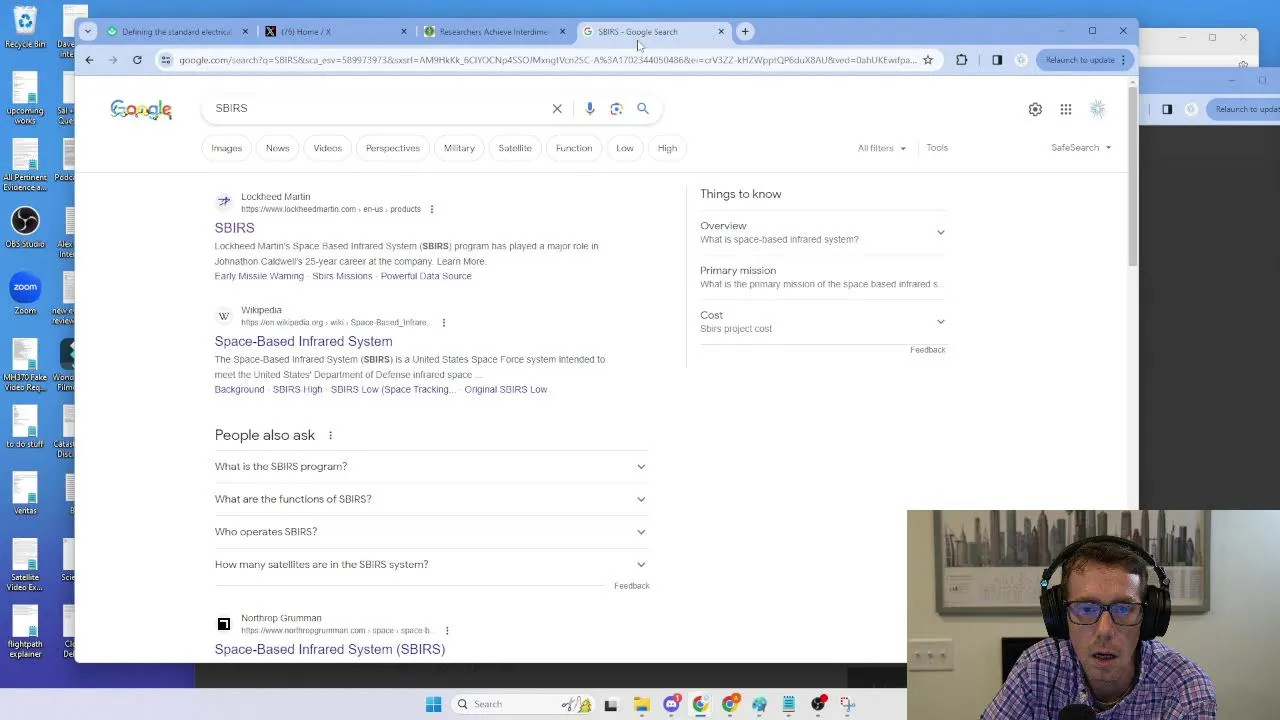Open Northrop Grumman Space-Based Infrared System link
1280x720 pixels.
(329, 649)
